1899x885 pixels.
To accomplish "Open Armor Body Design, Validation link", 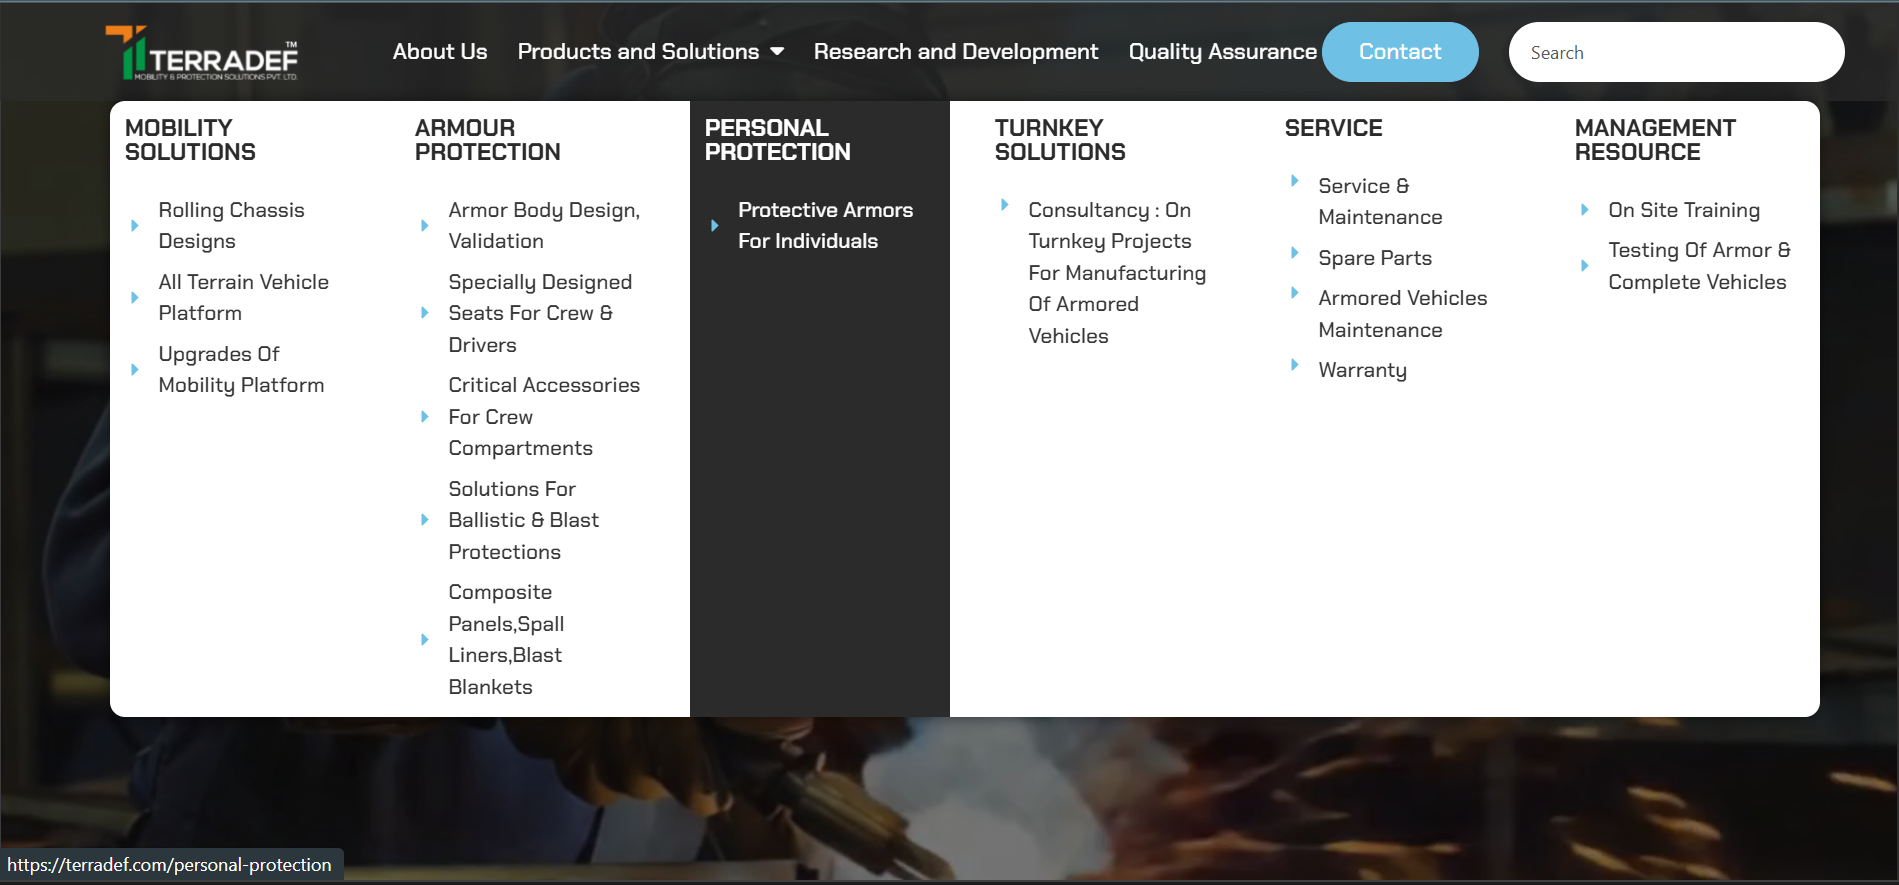I will point(544,226).
